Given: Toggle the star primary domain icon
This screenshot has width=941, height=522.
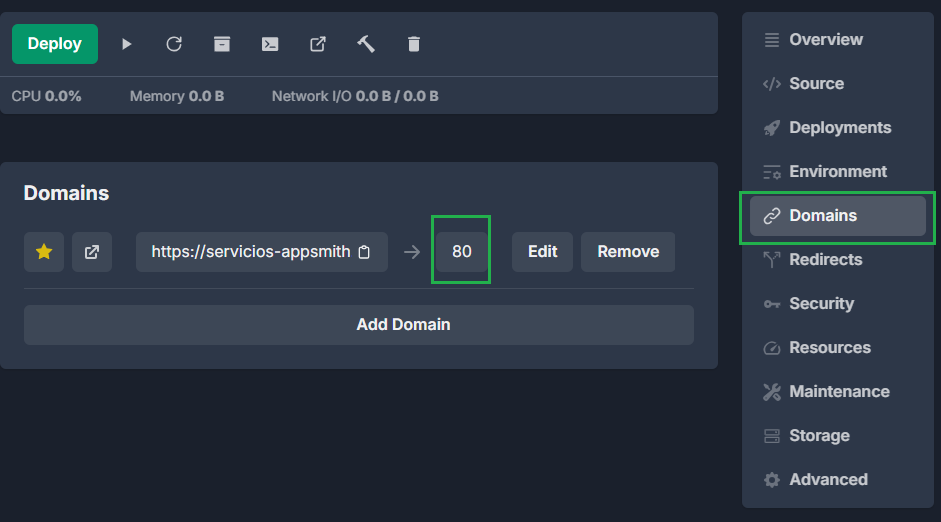Looking at the screenshot, I should (x=44, y=252).
